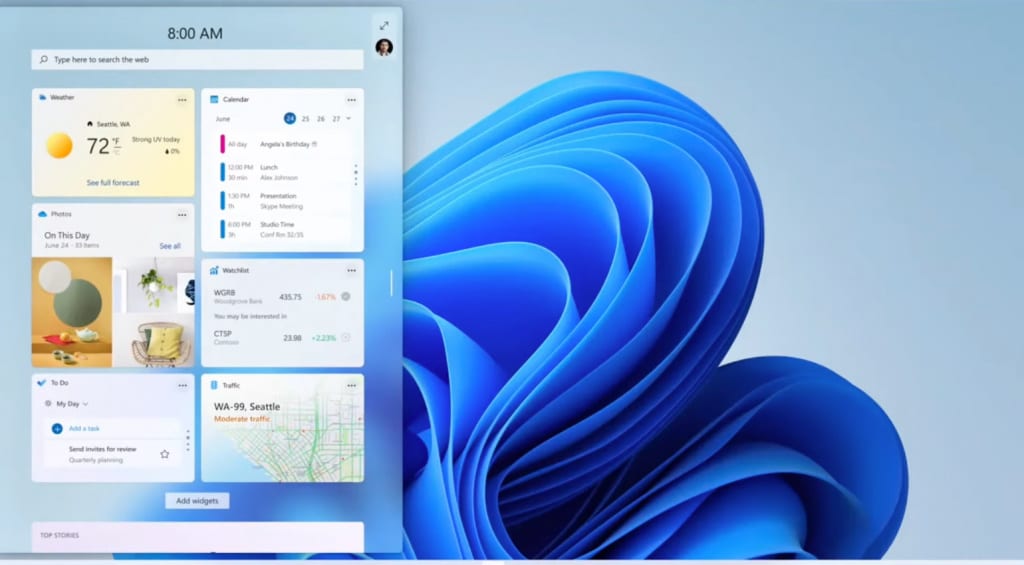Select date 26 in Calendar

321,119
